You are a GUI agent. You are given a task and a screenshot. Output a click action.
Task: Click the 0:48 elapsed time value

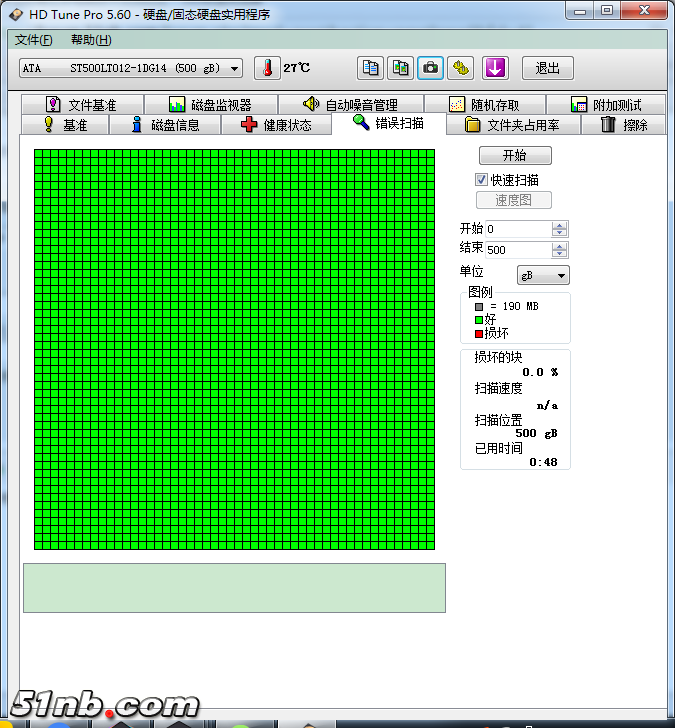(543, 462)
